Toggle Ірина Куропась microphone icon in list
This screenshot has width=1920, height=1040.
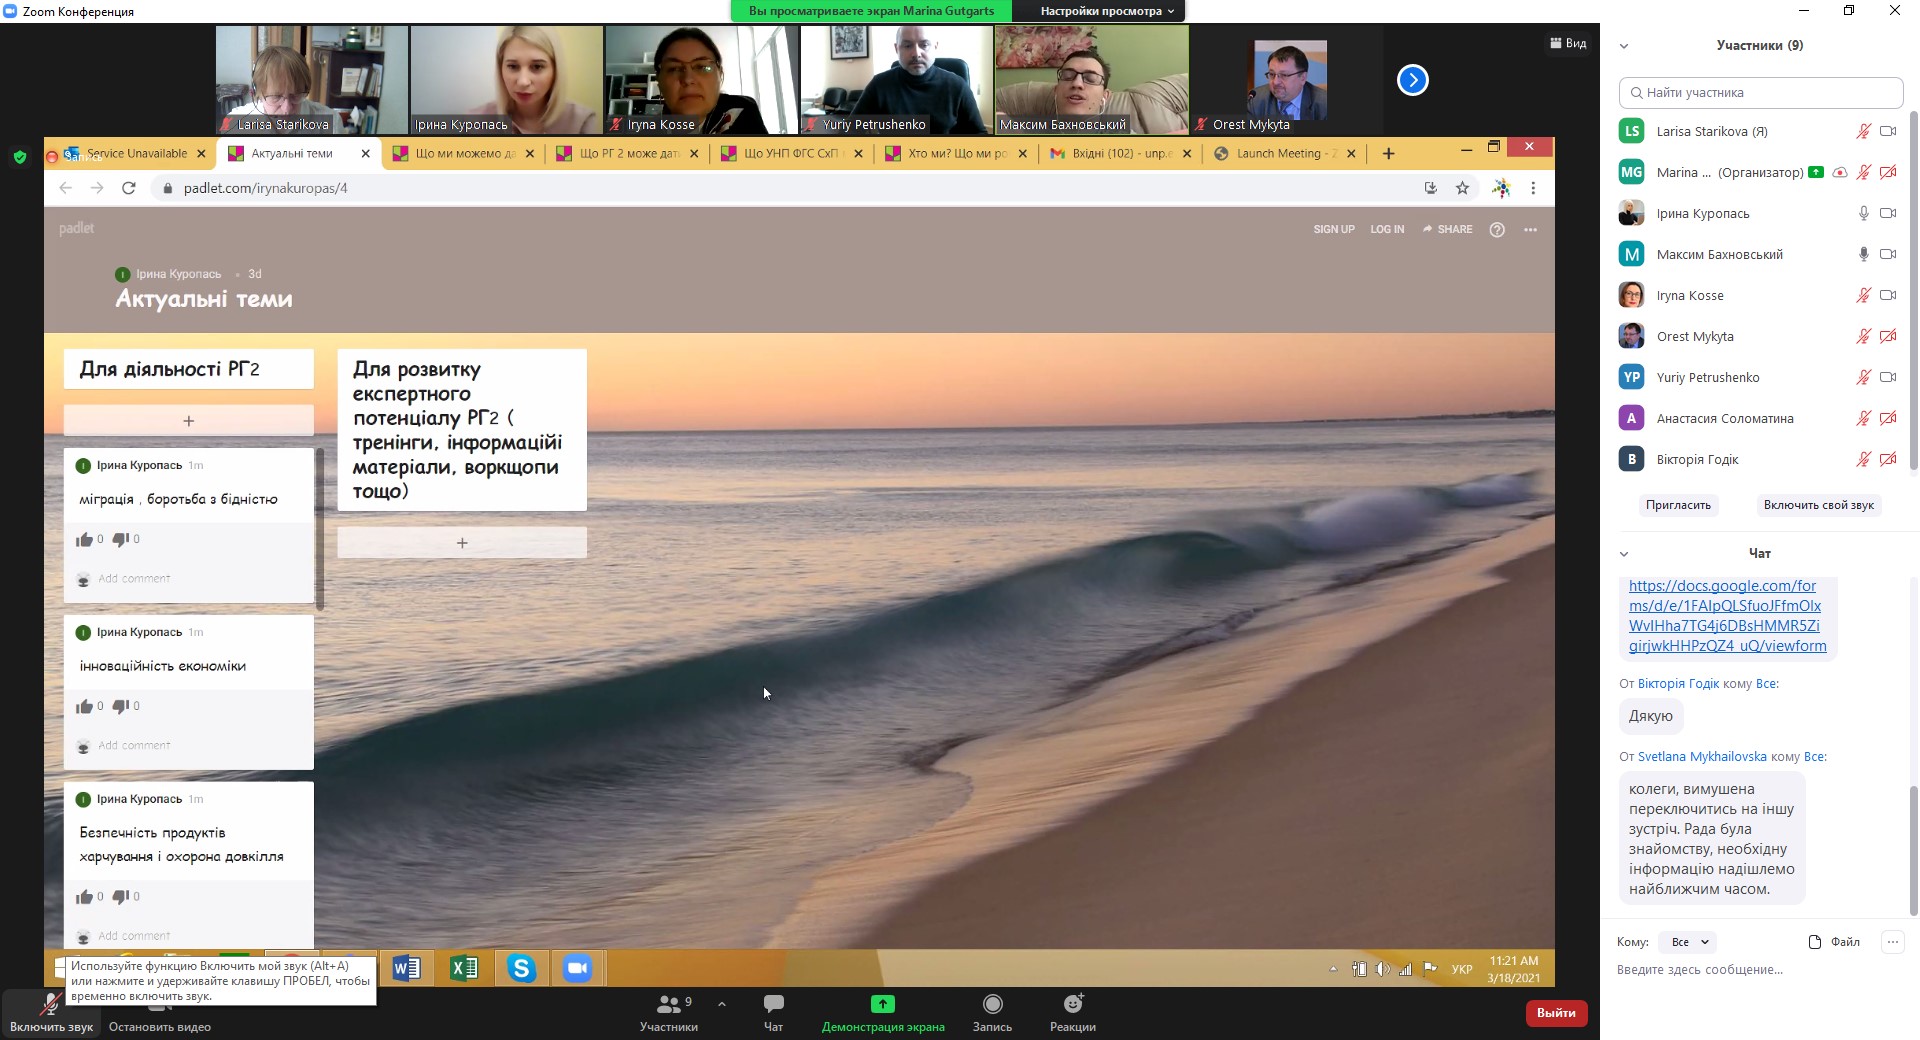(x=1864, y=213)
